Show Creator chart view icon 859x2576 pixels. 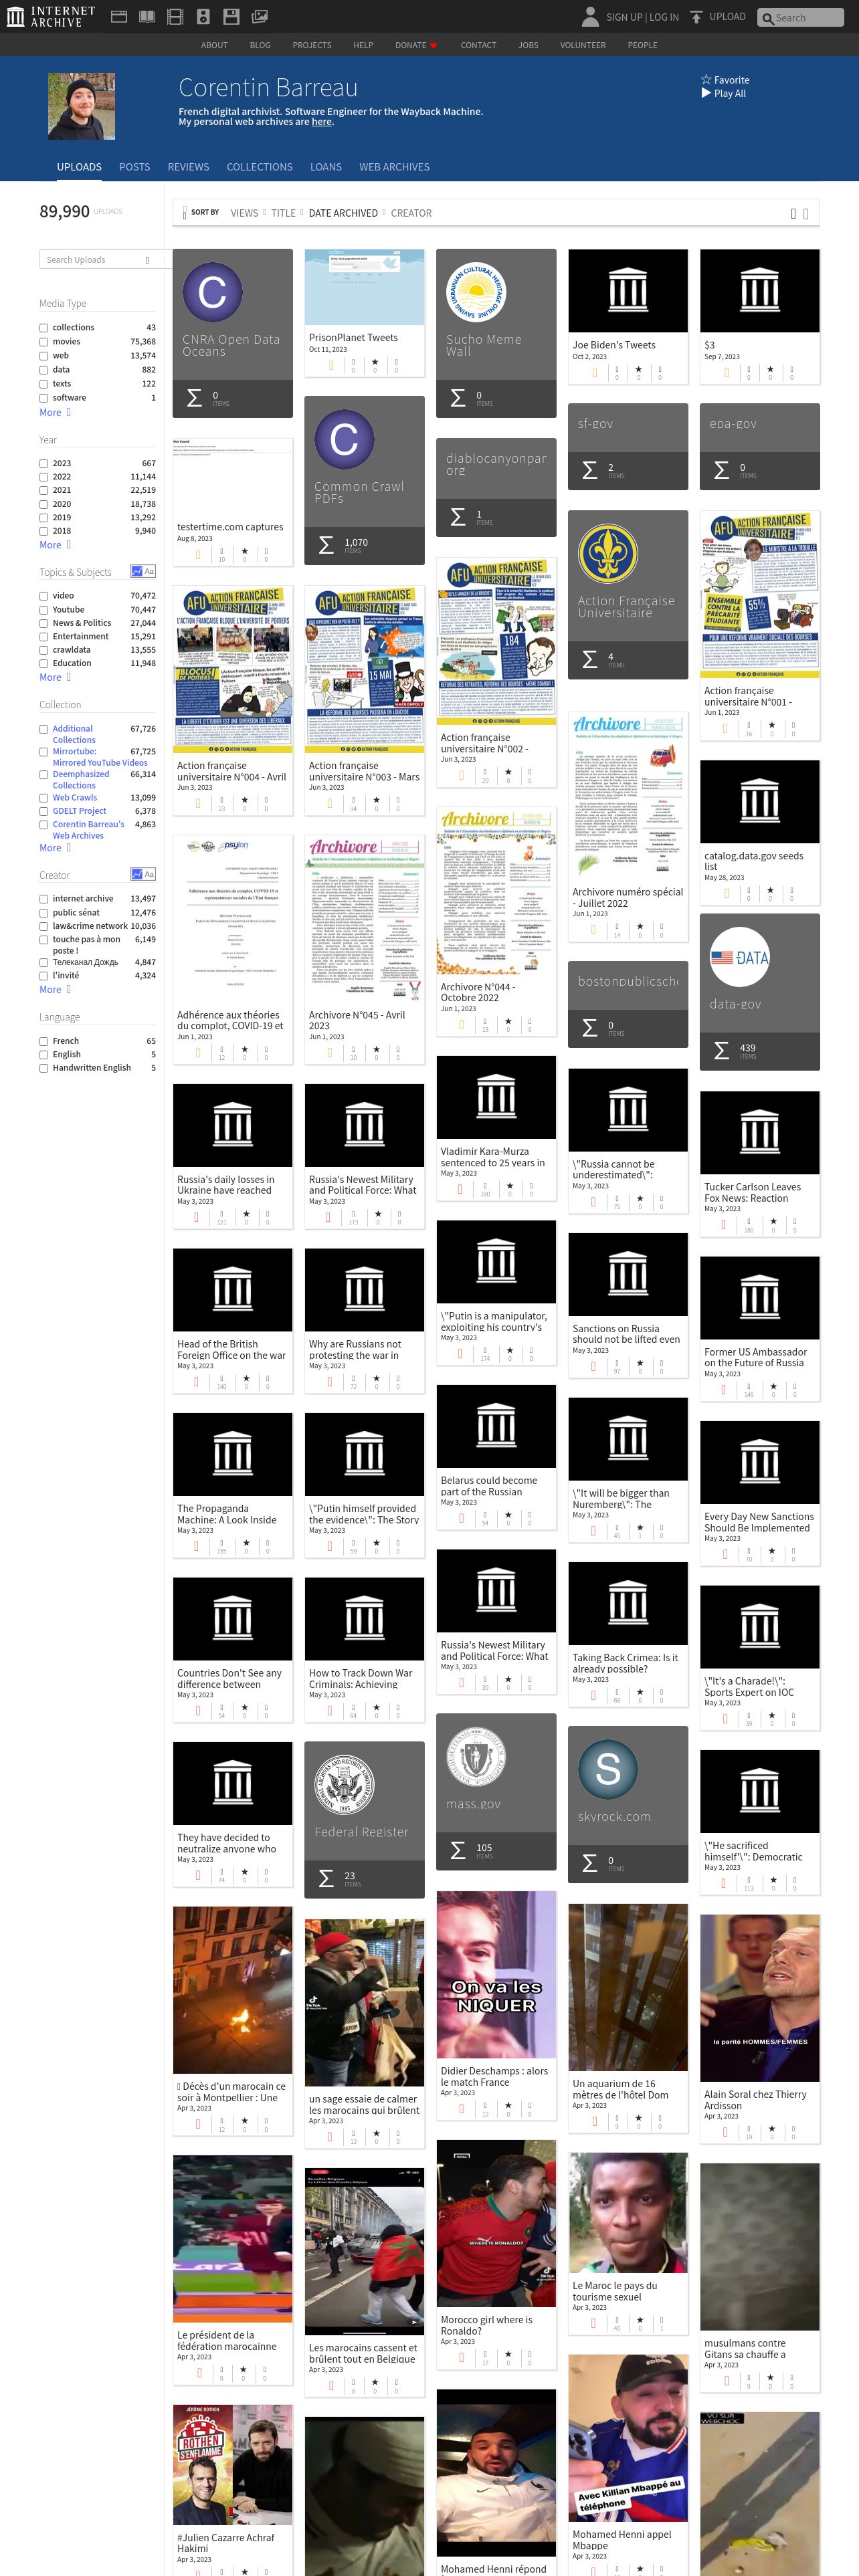pyautogui.click(x=136, y=874)
